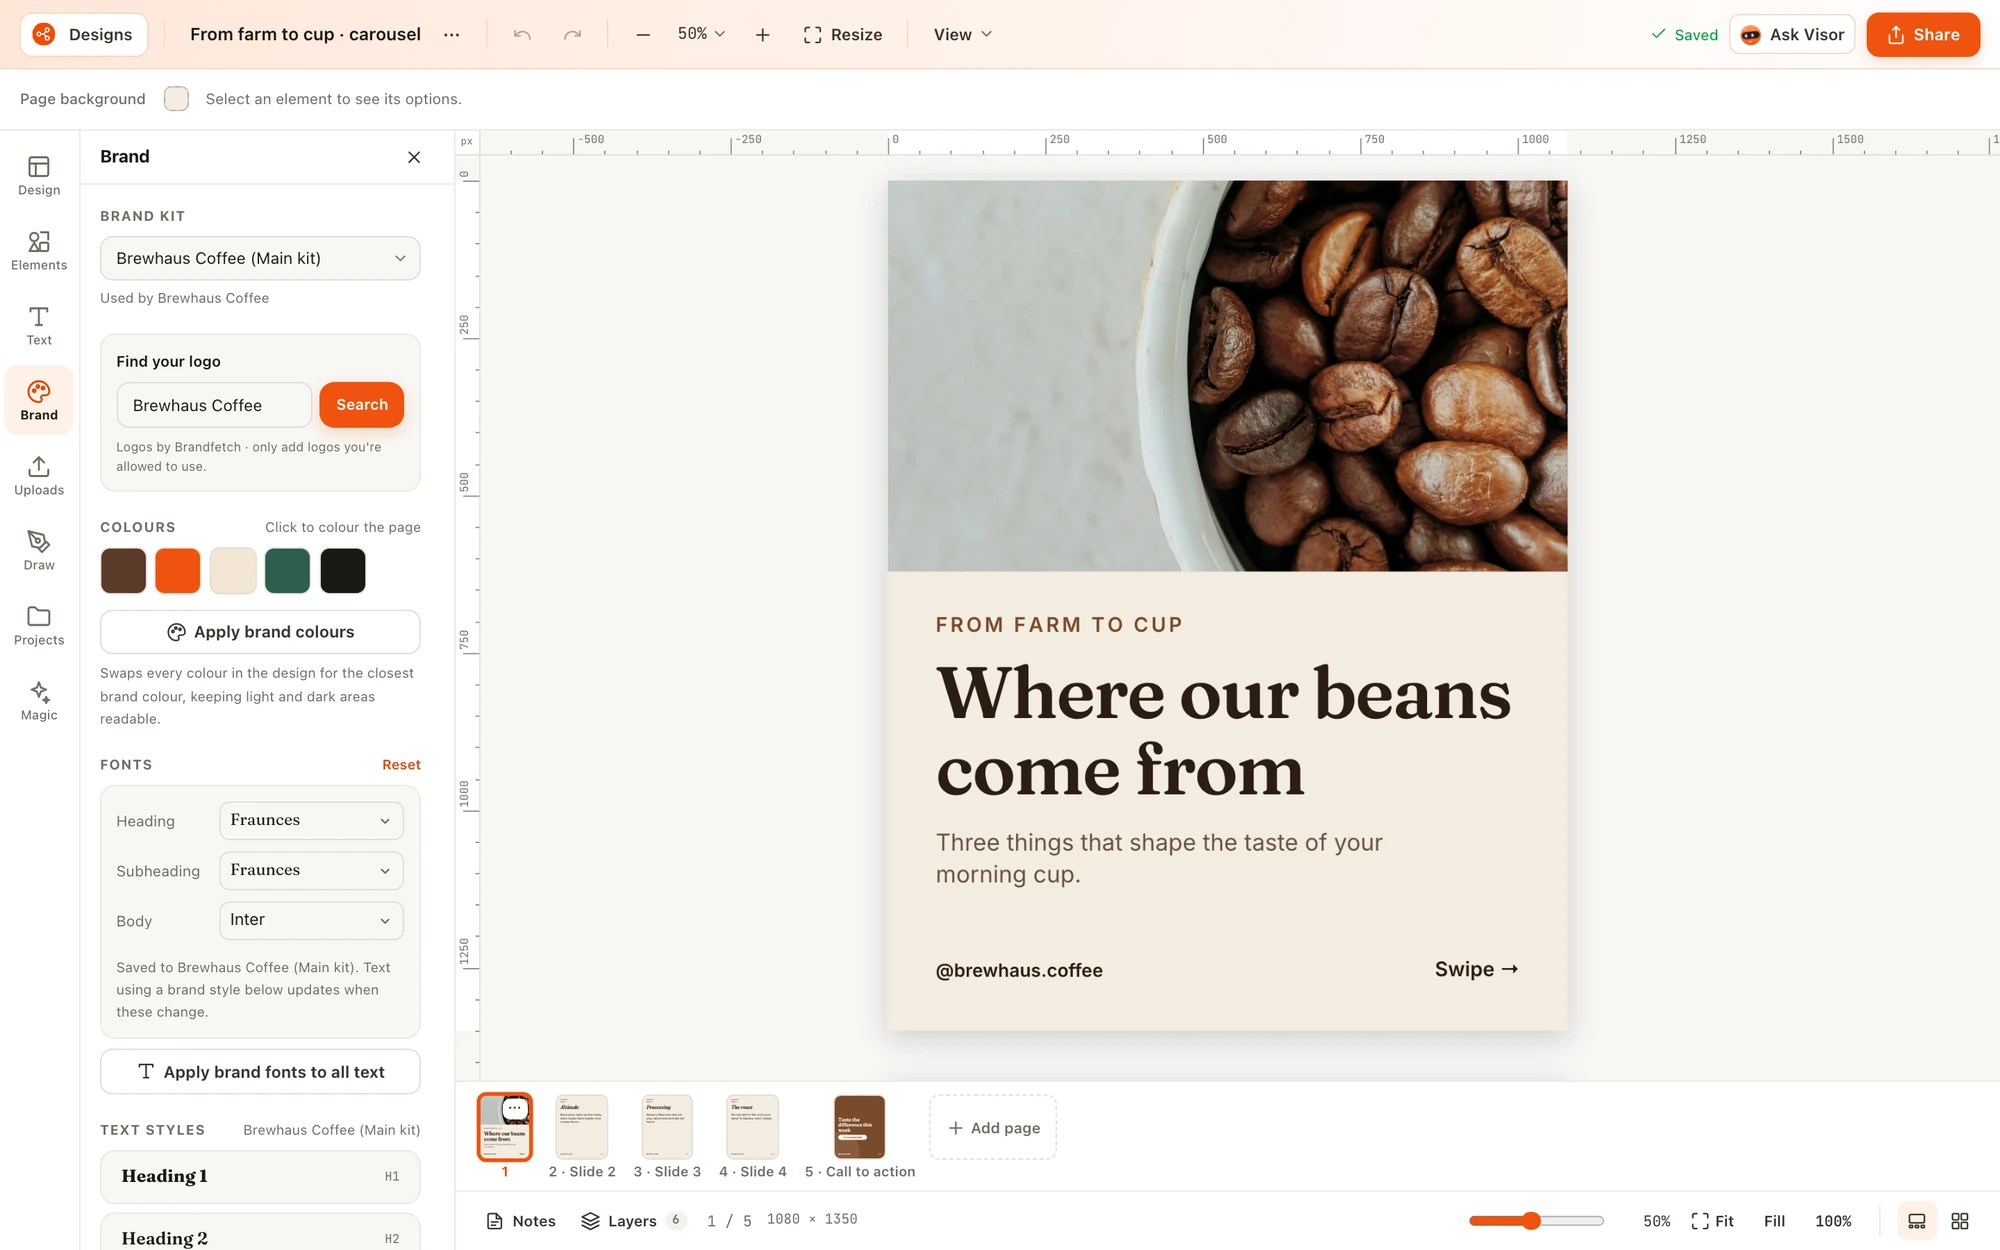Viewport: 2000px width, 1250px height.
Task: Click the undo arrow icon
Action: pyautogui.click(x=522, y=35)
